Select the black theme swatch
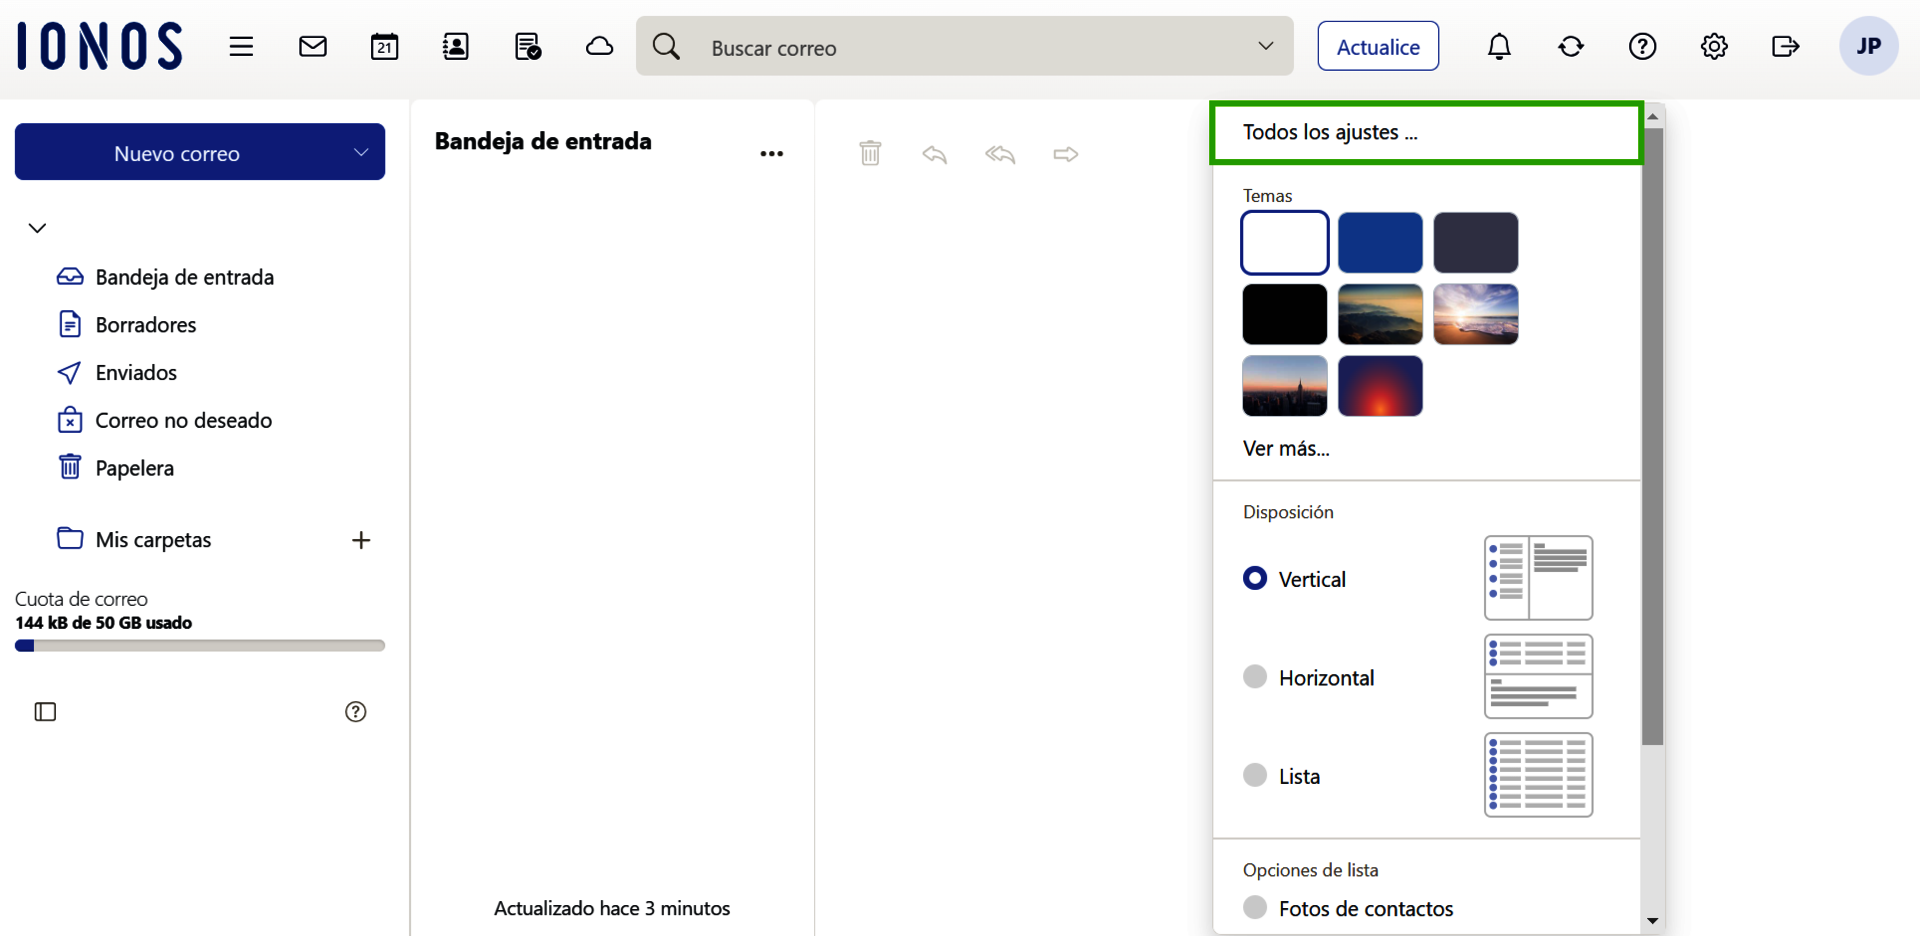The width and height of the screenshot is (1920, 936). pyautogui.click(x=1285, y=314)
